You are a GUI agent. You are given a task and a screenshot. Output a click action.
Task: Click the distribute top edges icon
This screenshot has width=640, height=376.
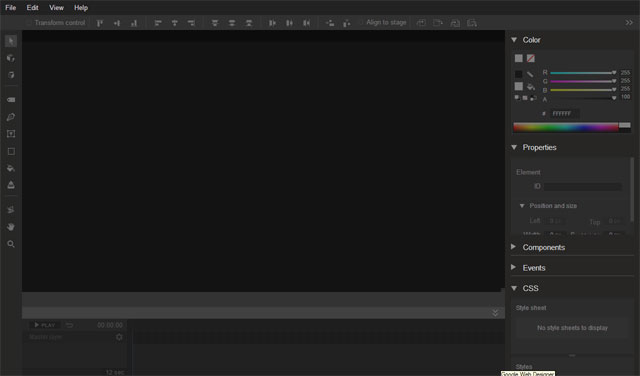click(x=215, y=23)
